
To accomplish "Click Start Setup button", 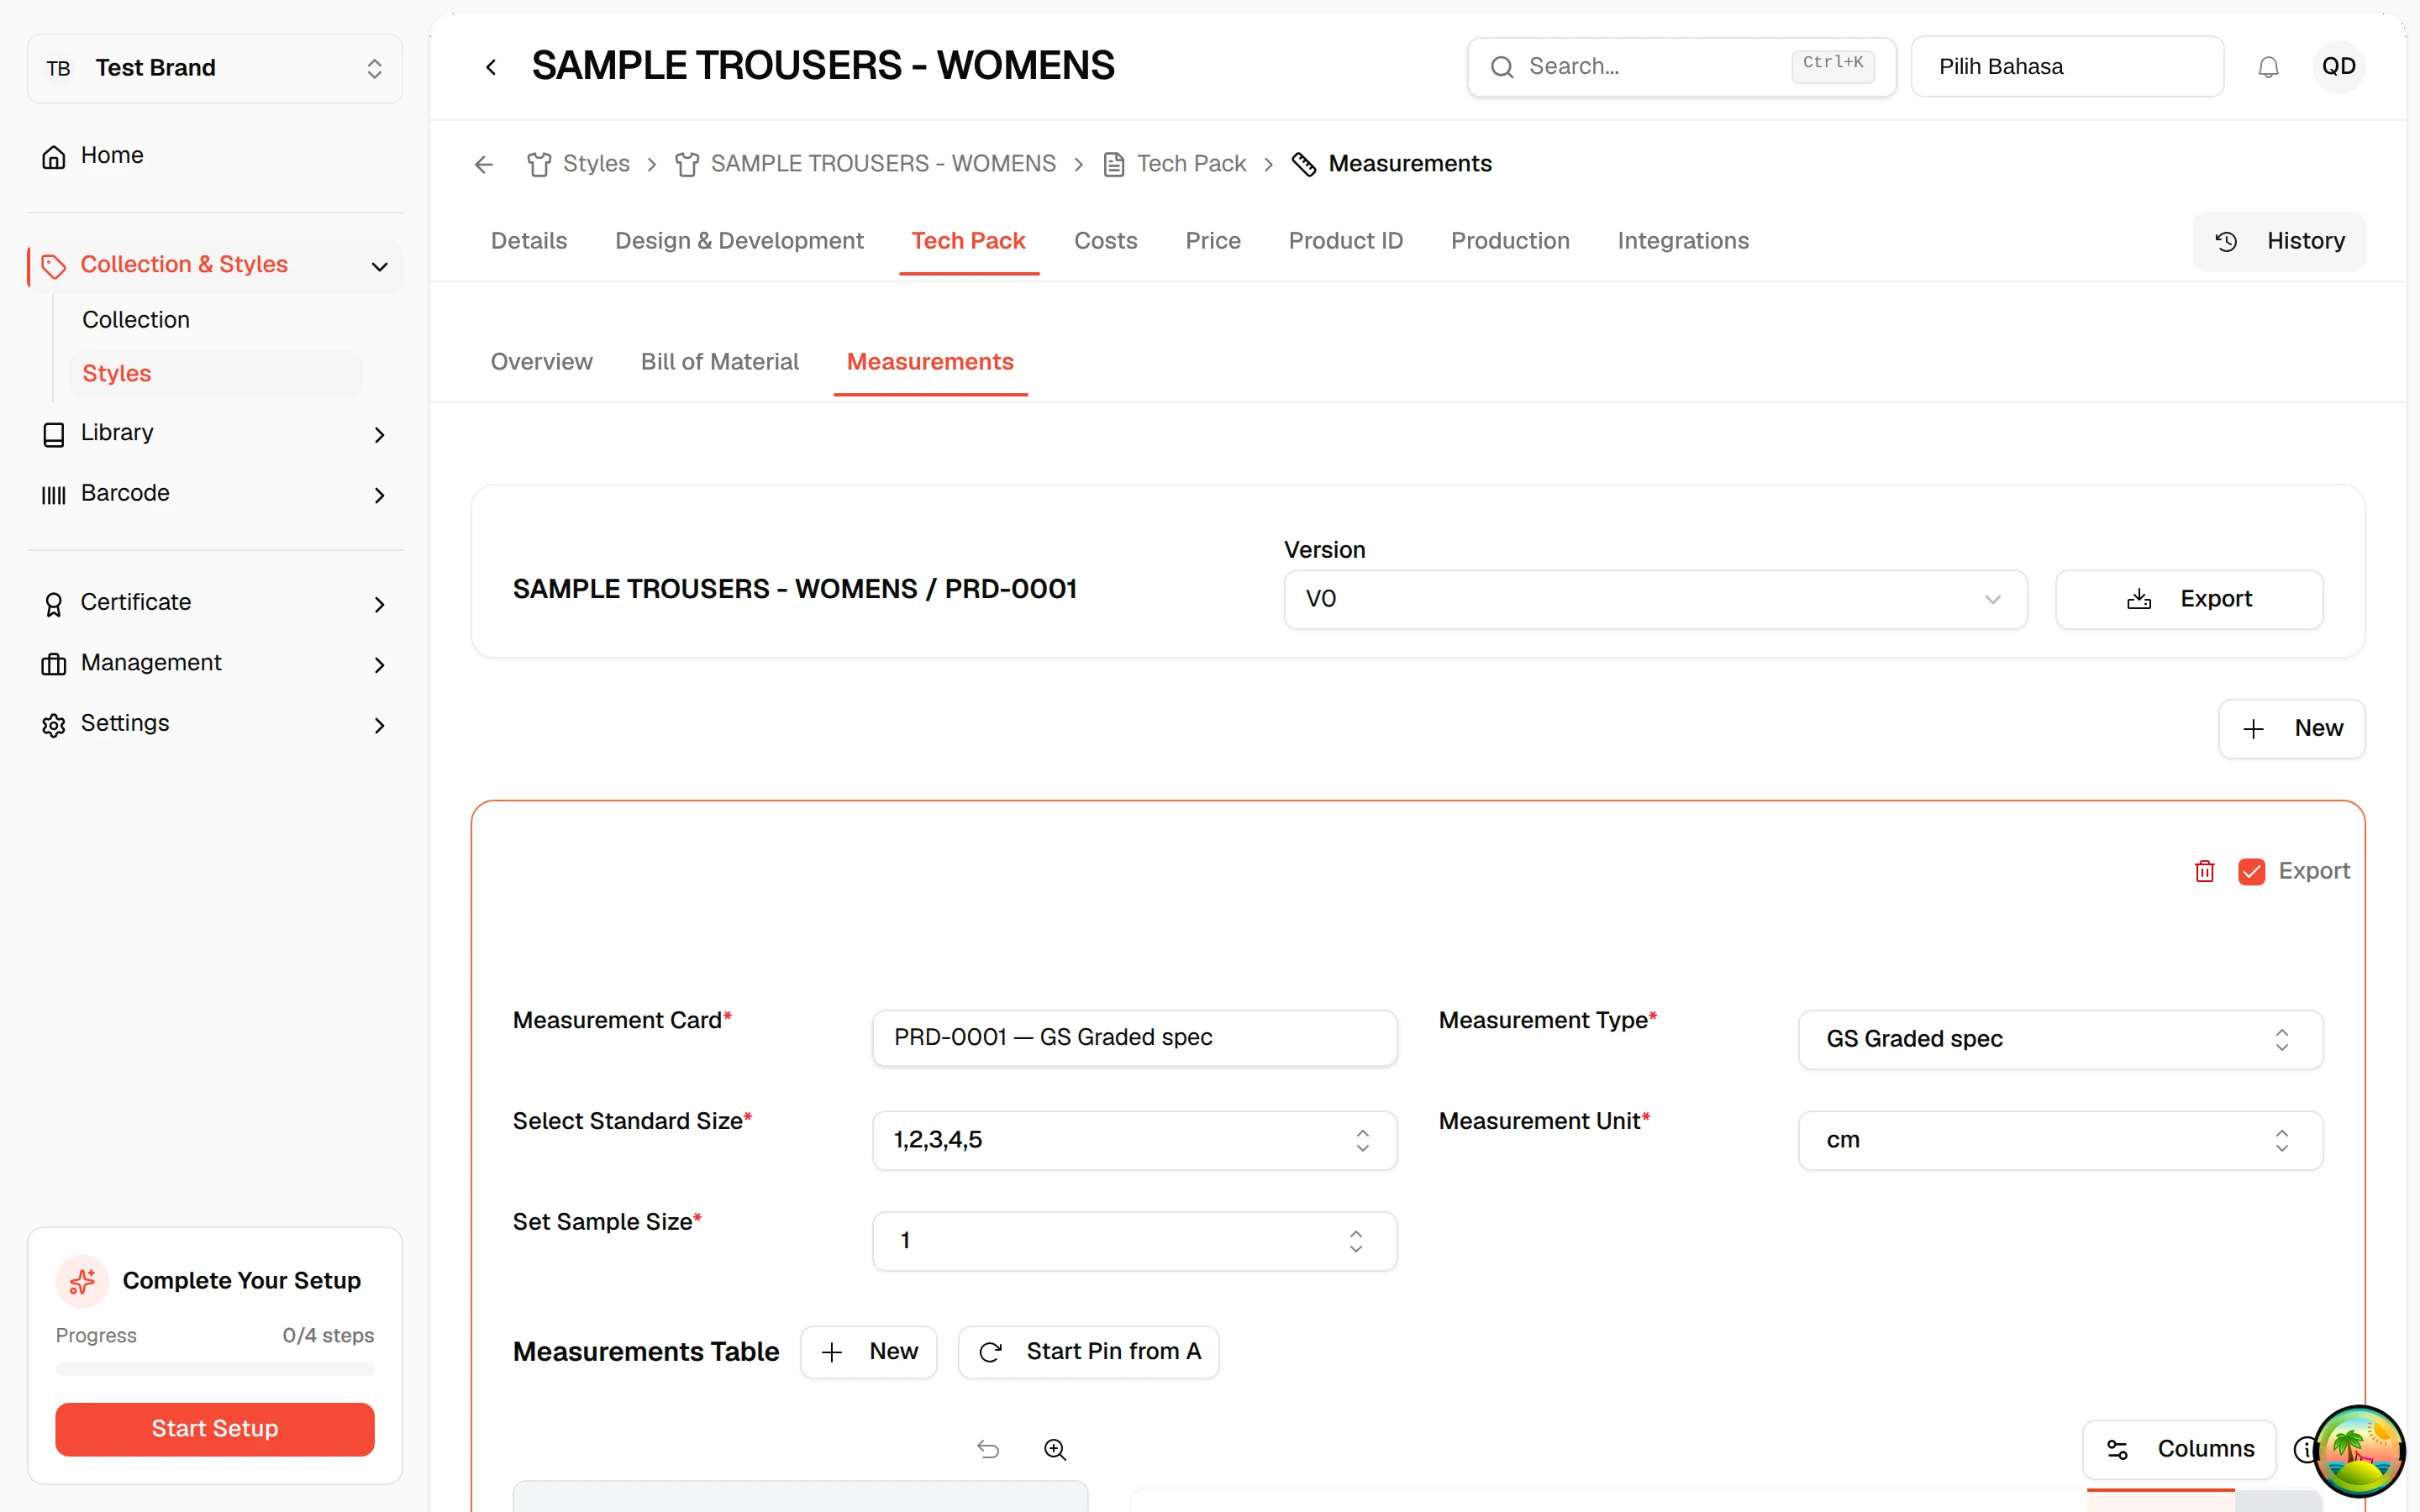I will [215, 1429].
